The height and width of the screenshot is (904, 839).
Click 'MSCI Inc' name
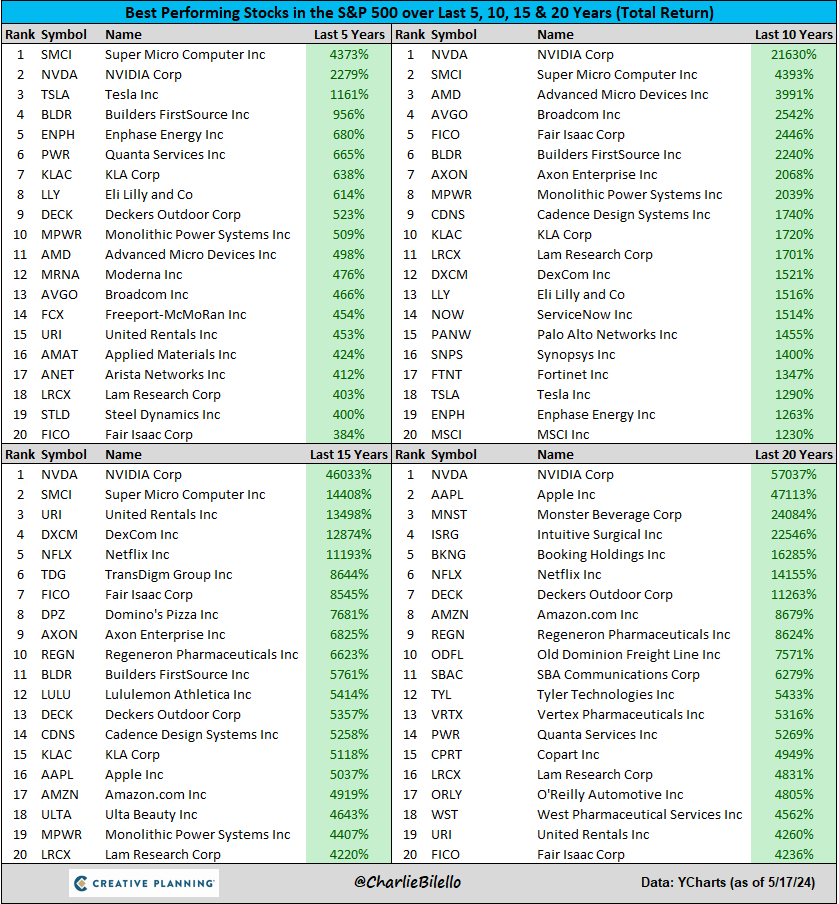pos(563,435)
